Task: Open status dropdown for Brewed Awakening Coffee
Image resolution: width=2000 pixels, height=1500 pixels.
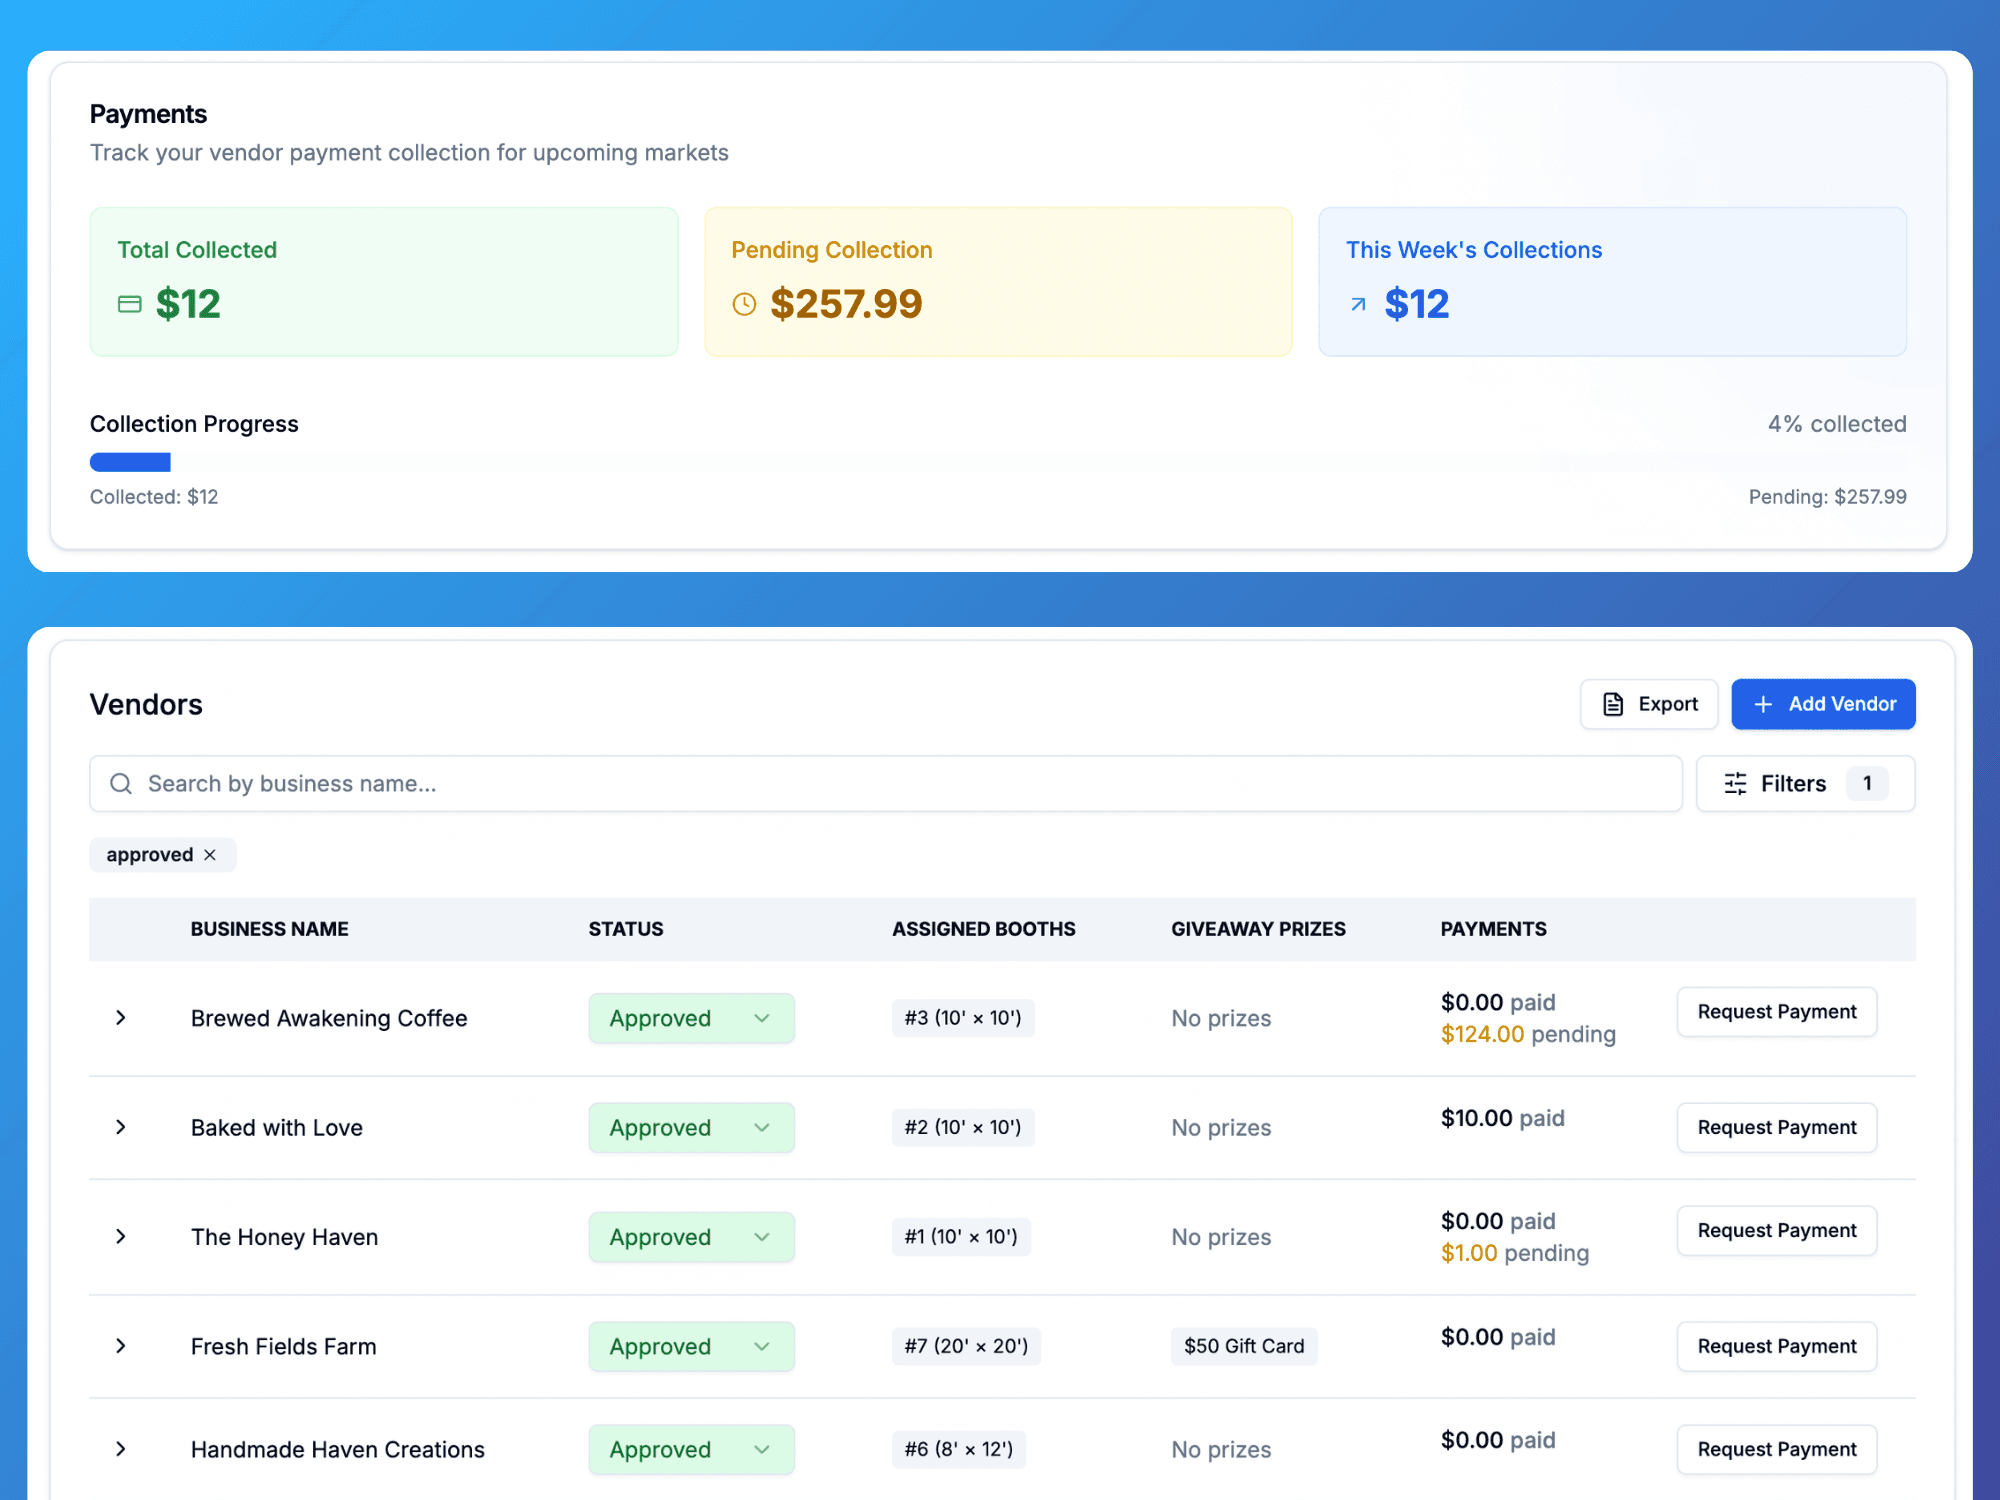Action: [x=691, y=1018]
